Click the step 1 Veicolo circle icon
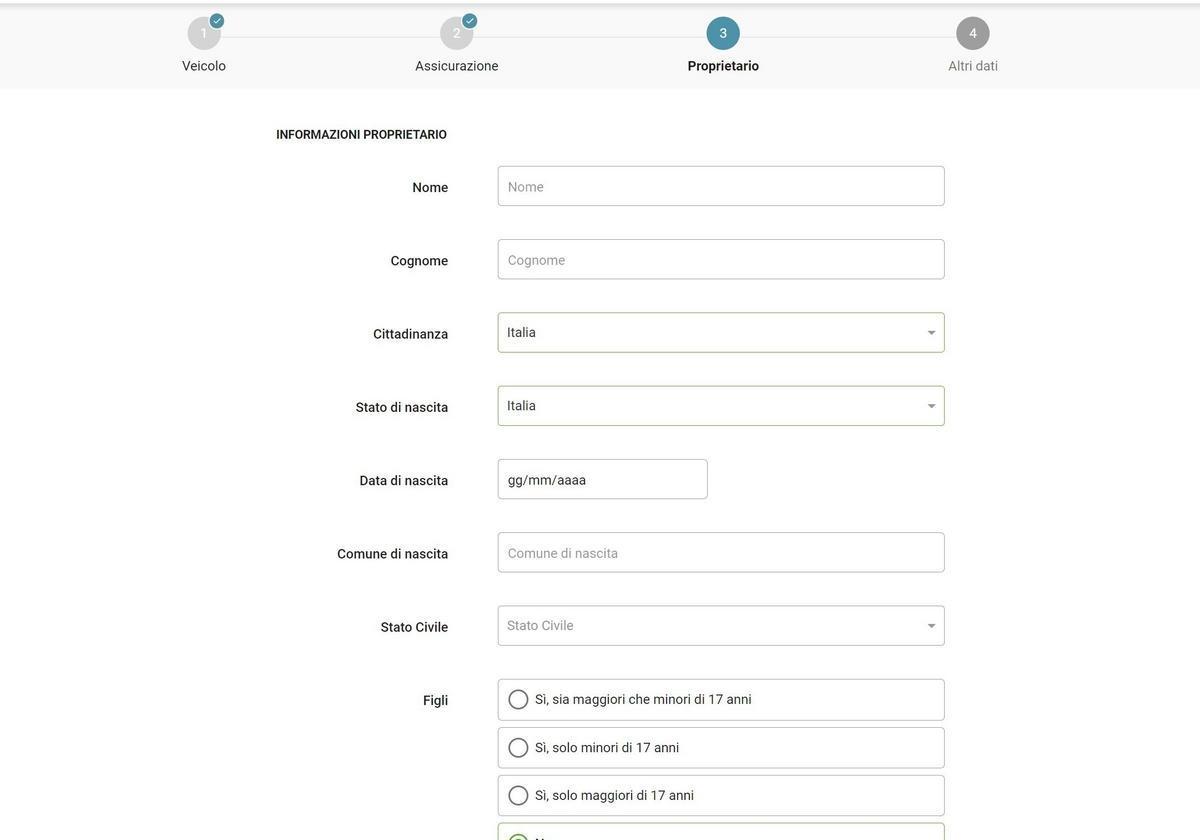This screenshot has width=1200, height=840. click(203, 34)
